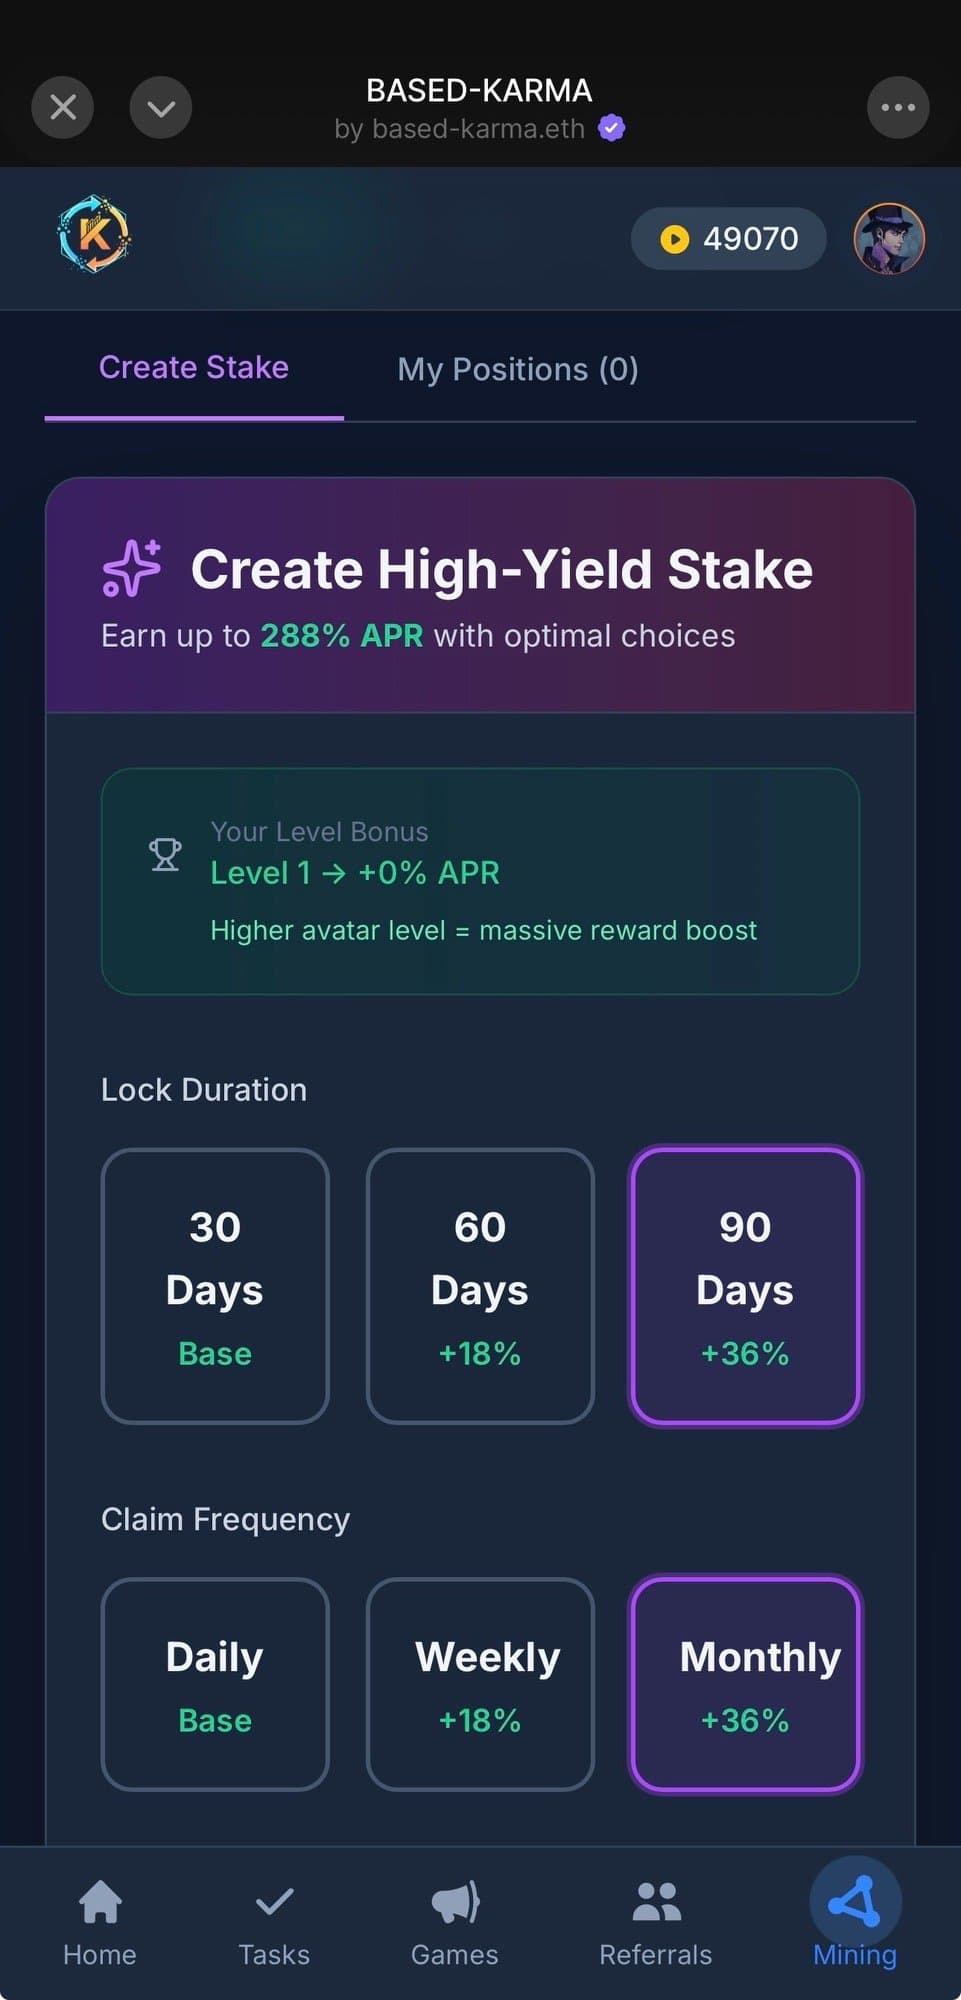Click the Based-Karma K logo
961x2000 pixels.
pyautogui.click(x=94, y=236)
